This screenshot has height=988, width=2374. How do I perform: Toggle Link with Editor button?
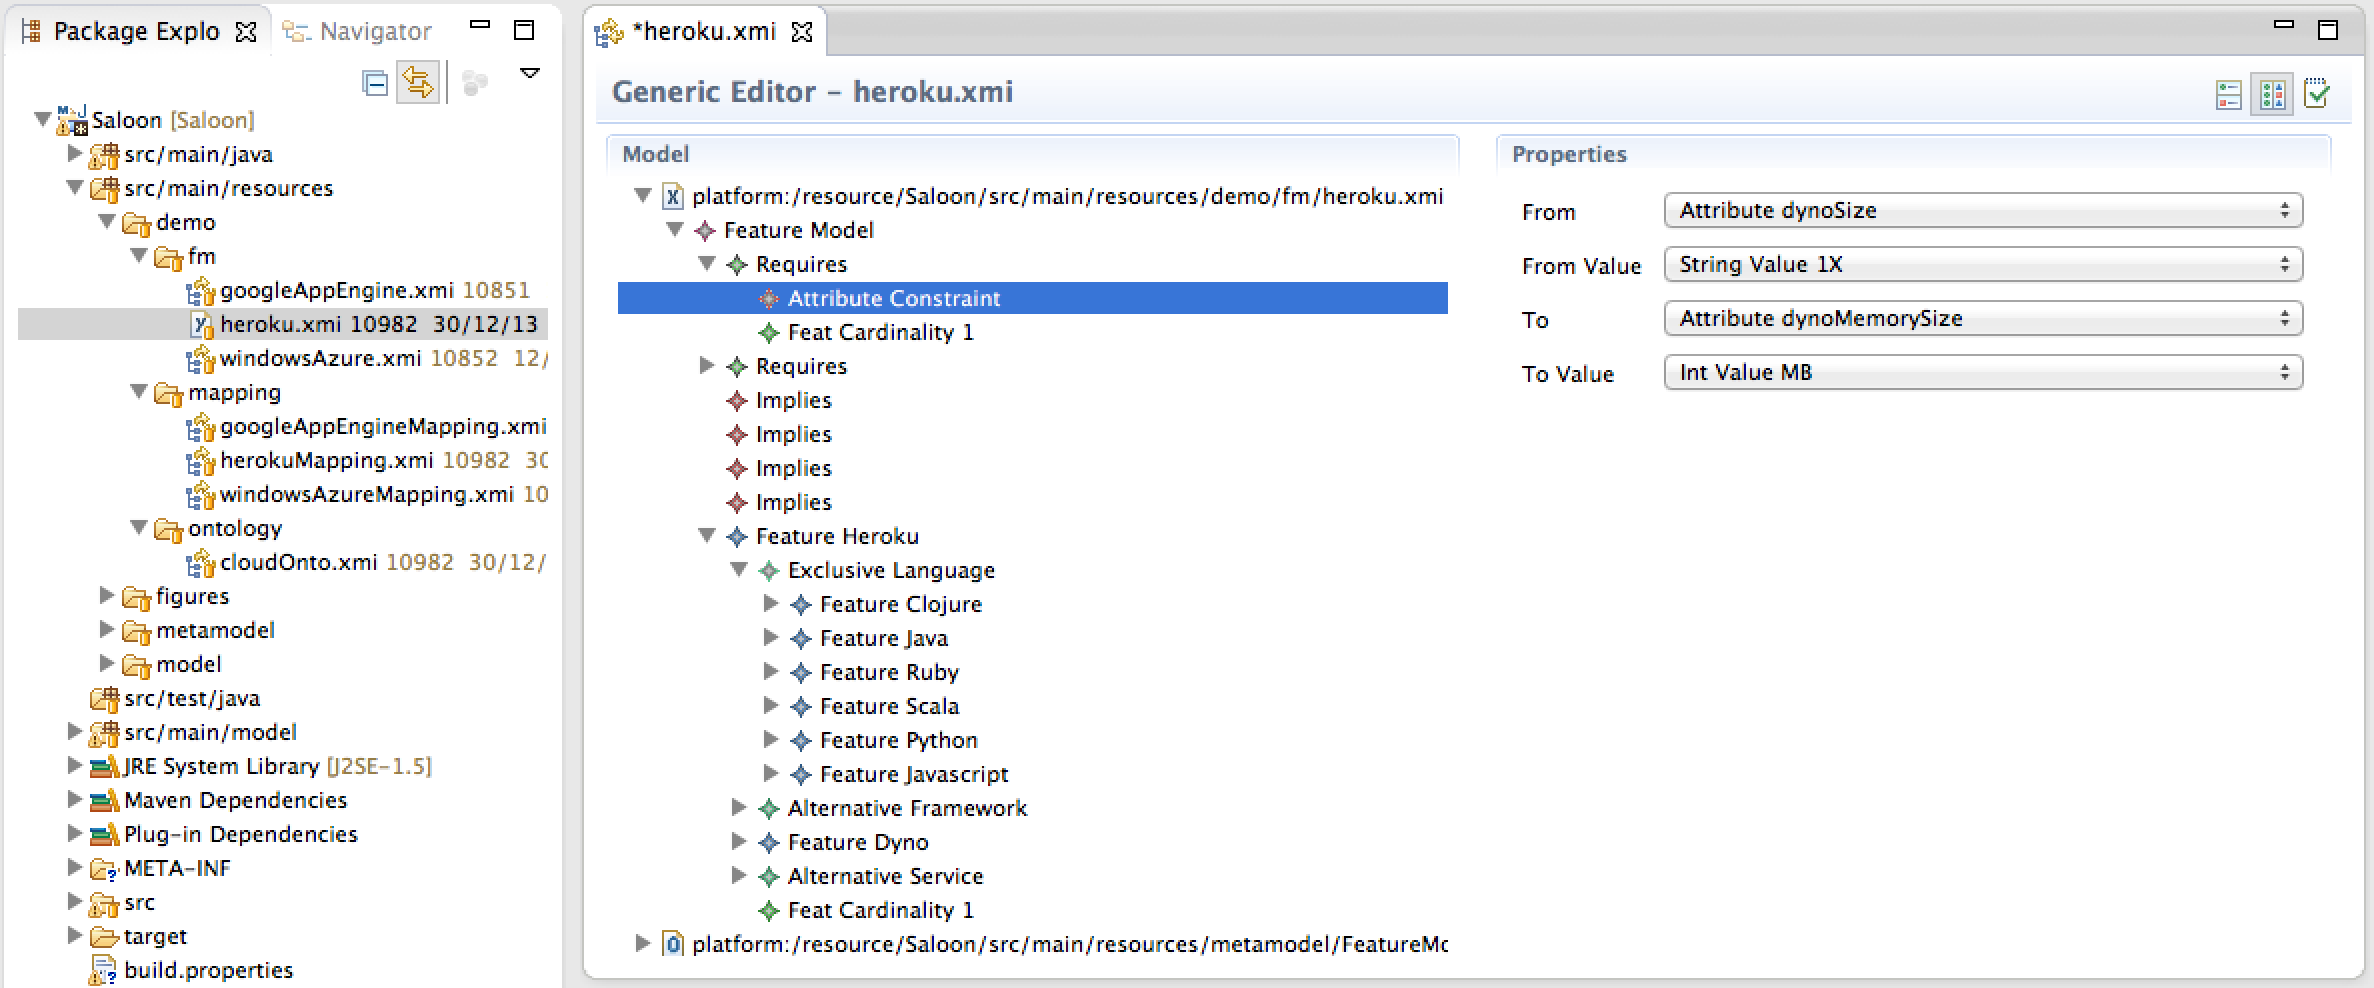point(419,84)
